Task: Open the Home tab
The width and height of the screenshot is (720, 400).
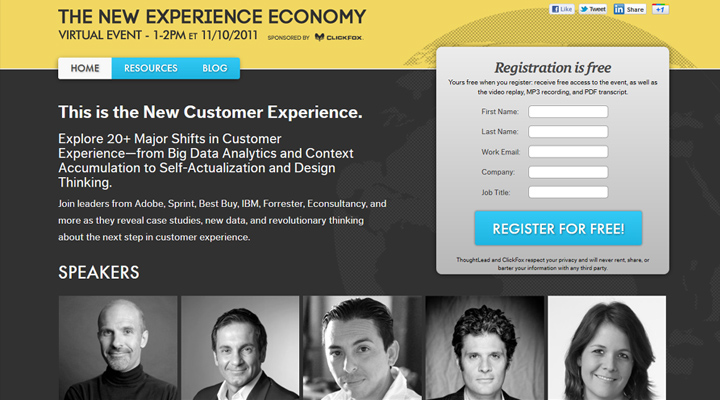Action: point(85,68)
